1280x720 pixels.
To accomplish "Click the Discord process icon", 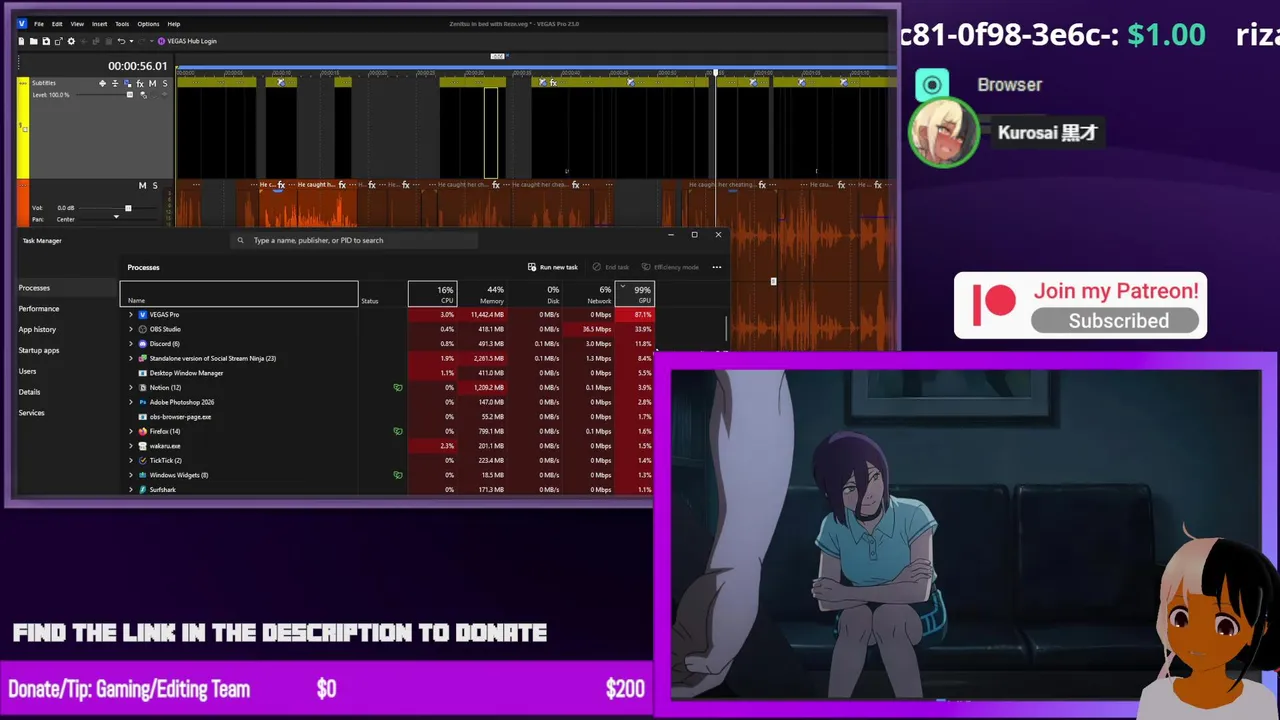I will pos(143,343).
